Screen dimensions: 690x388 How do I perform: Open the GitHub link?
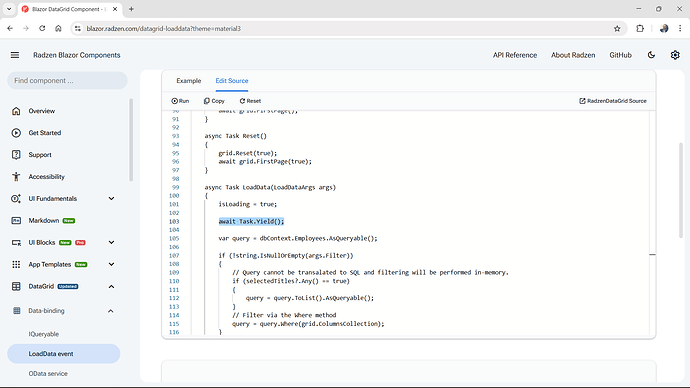[x=620, y=55]
